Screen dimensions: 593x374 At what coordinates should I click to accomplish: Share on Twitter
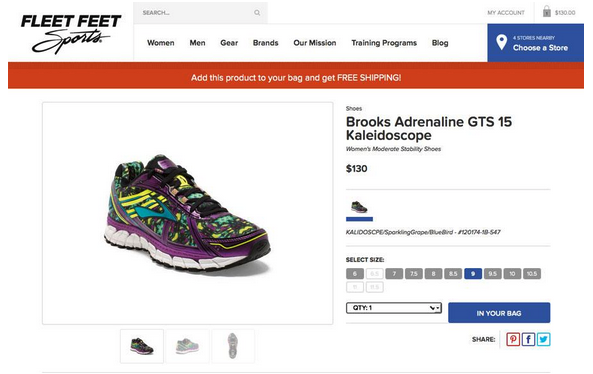click(543, 339)
